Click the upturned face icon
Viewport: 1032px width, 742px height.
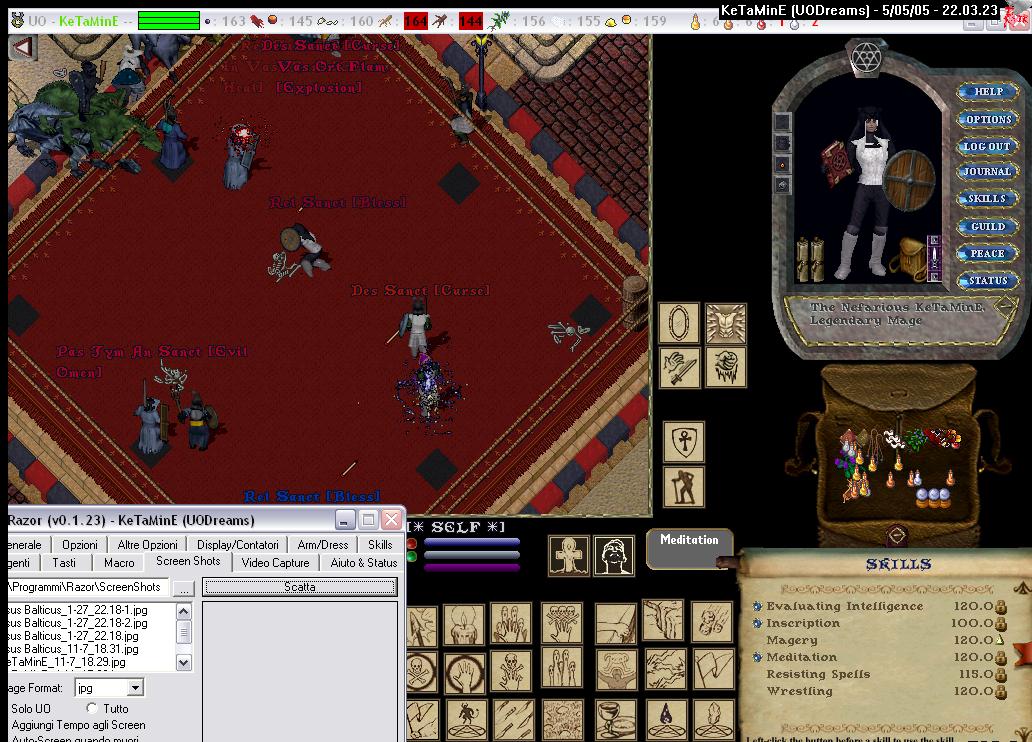[614, 556]
